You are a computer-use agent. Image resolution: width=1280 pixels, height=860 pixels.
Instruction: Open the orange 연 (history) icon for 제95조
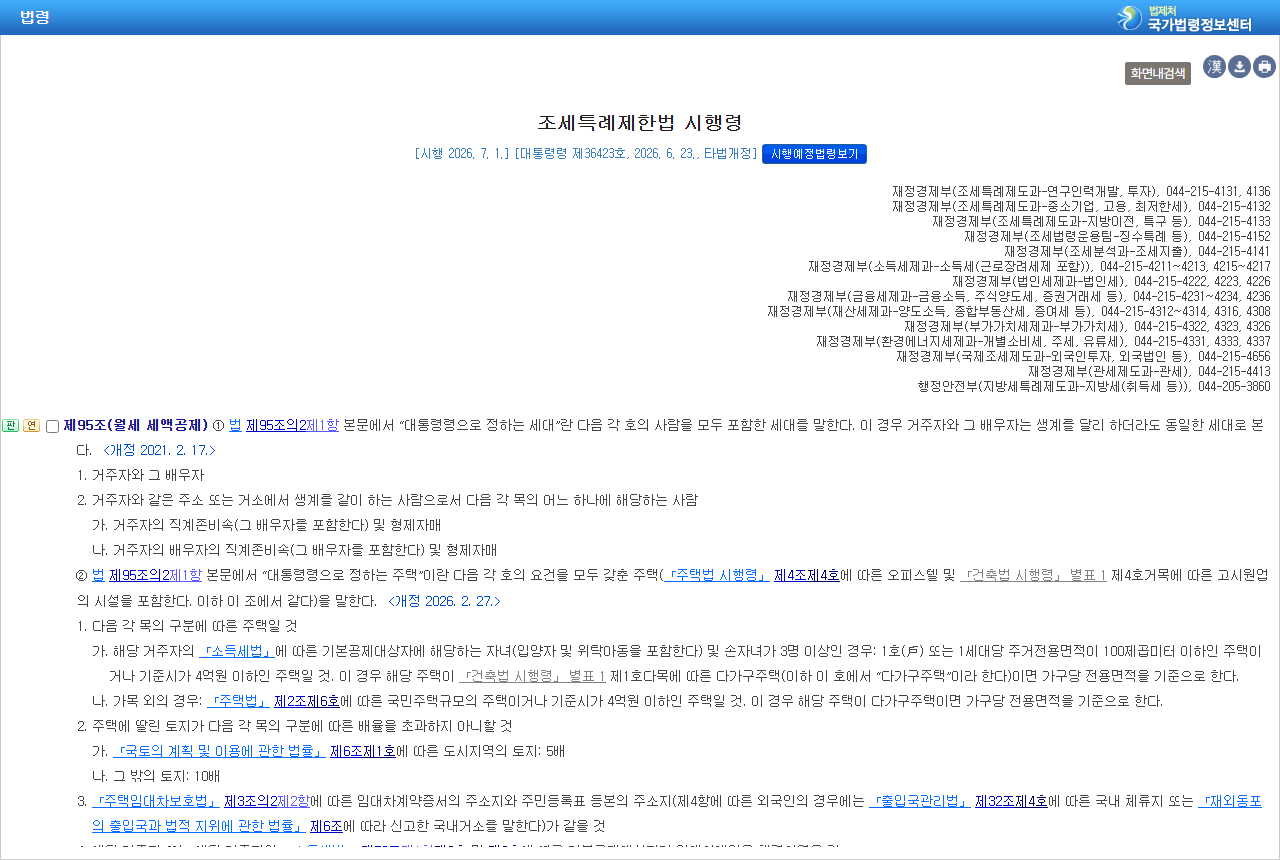click(x=31, y=426)
